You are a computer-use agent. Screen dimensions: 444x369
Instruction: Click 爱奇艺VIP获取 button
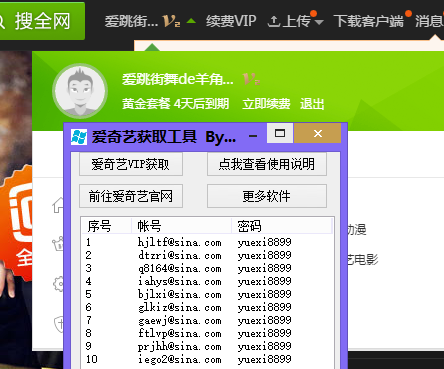tap(131, 164)
